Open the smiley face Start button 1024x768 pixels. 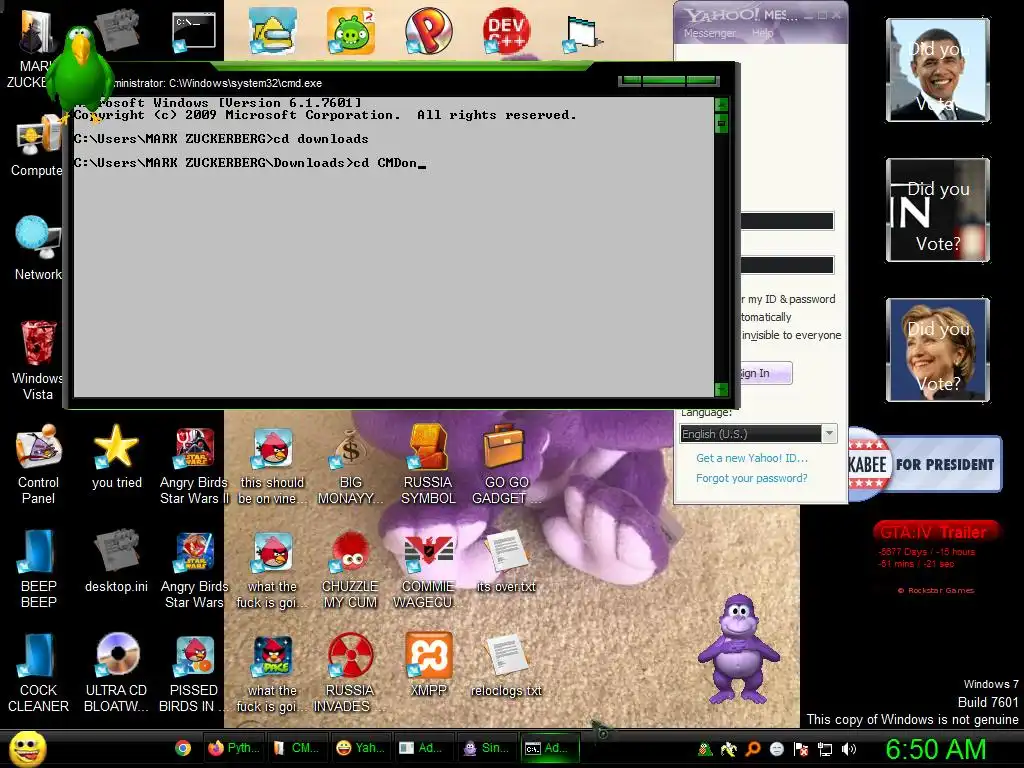point(27,748)
